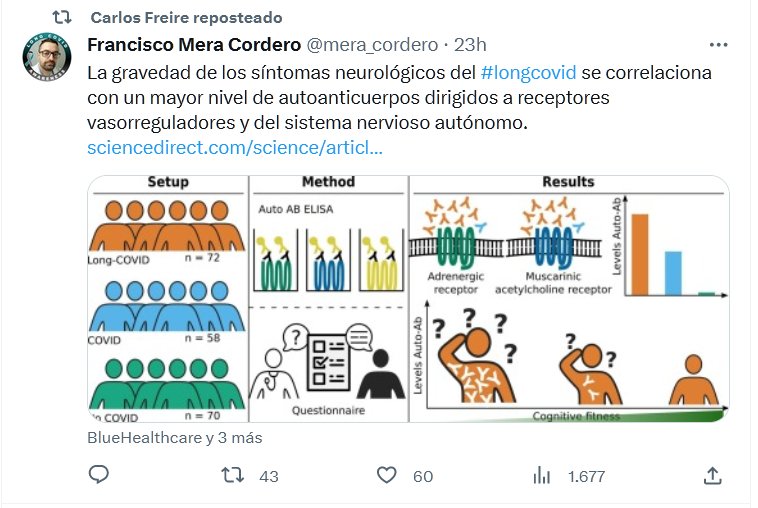Open view analytics bar chart icon
The image size is (758, 508).
[541, 476]
